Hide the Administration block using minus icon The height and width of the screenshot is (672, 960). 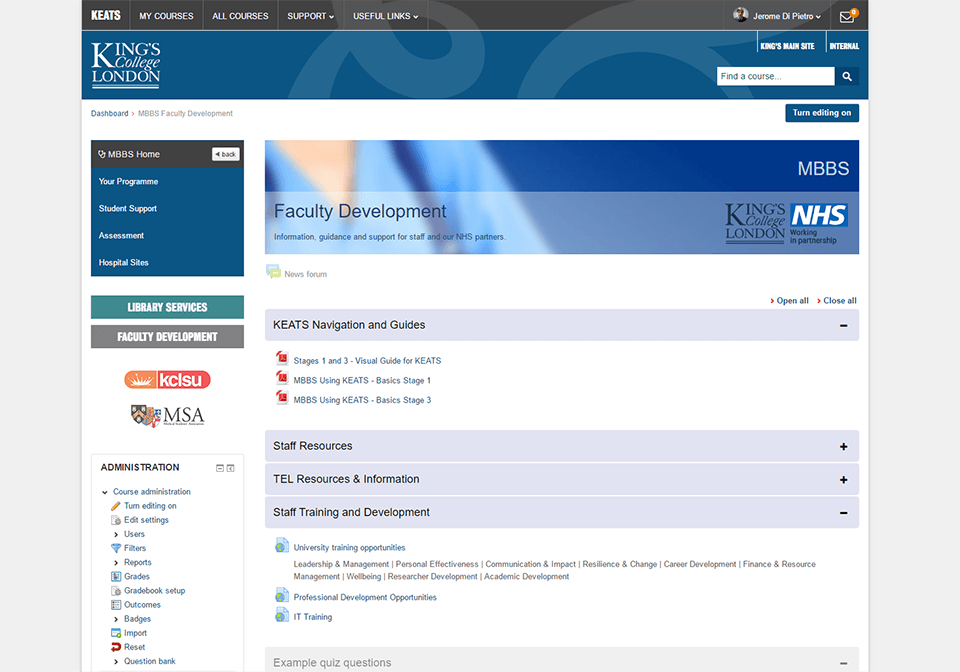[220, 468]
